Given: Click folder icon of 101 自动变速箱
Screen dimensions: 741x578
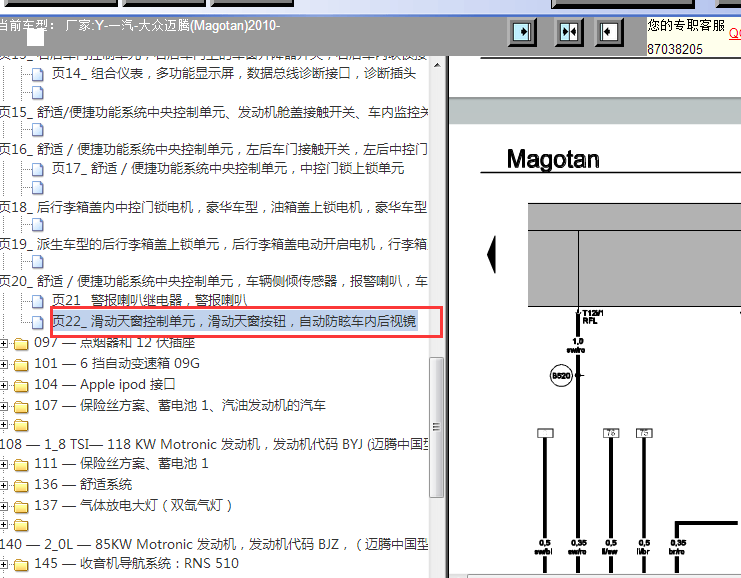Looking at the screenshot, I should click(x=21, y=364).
